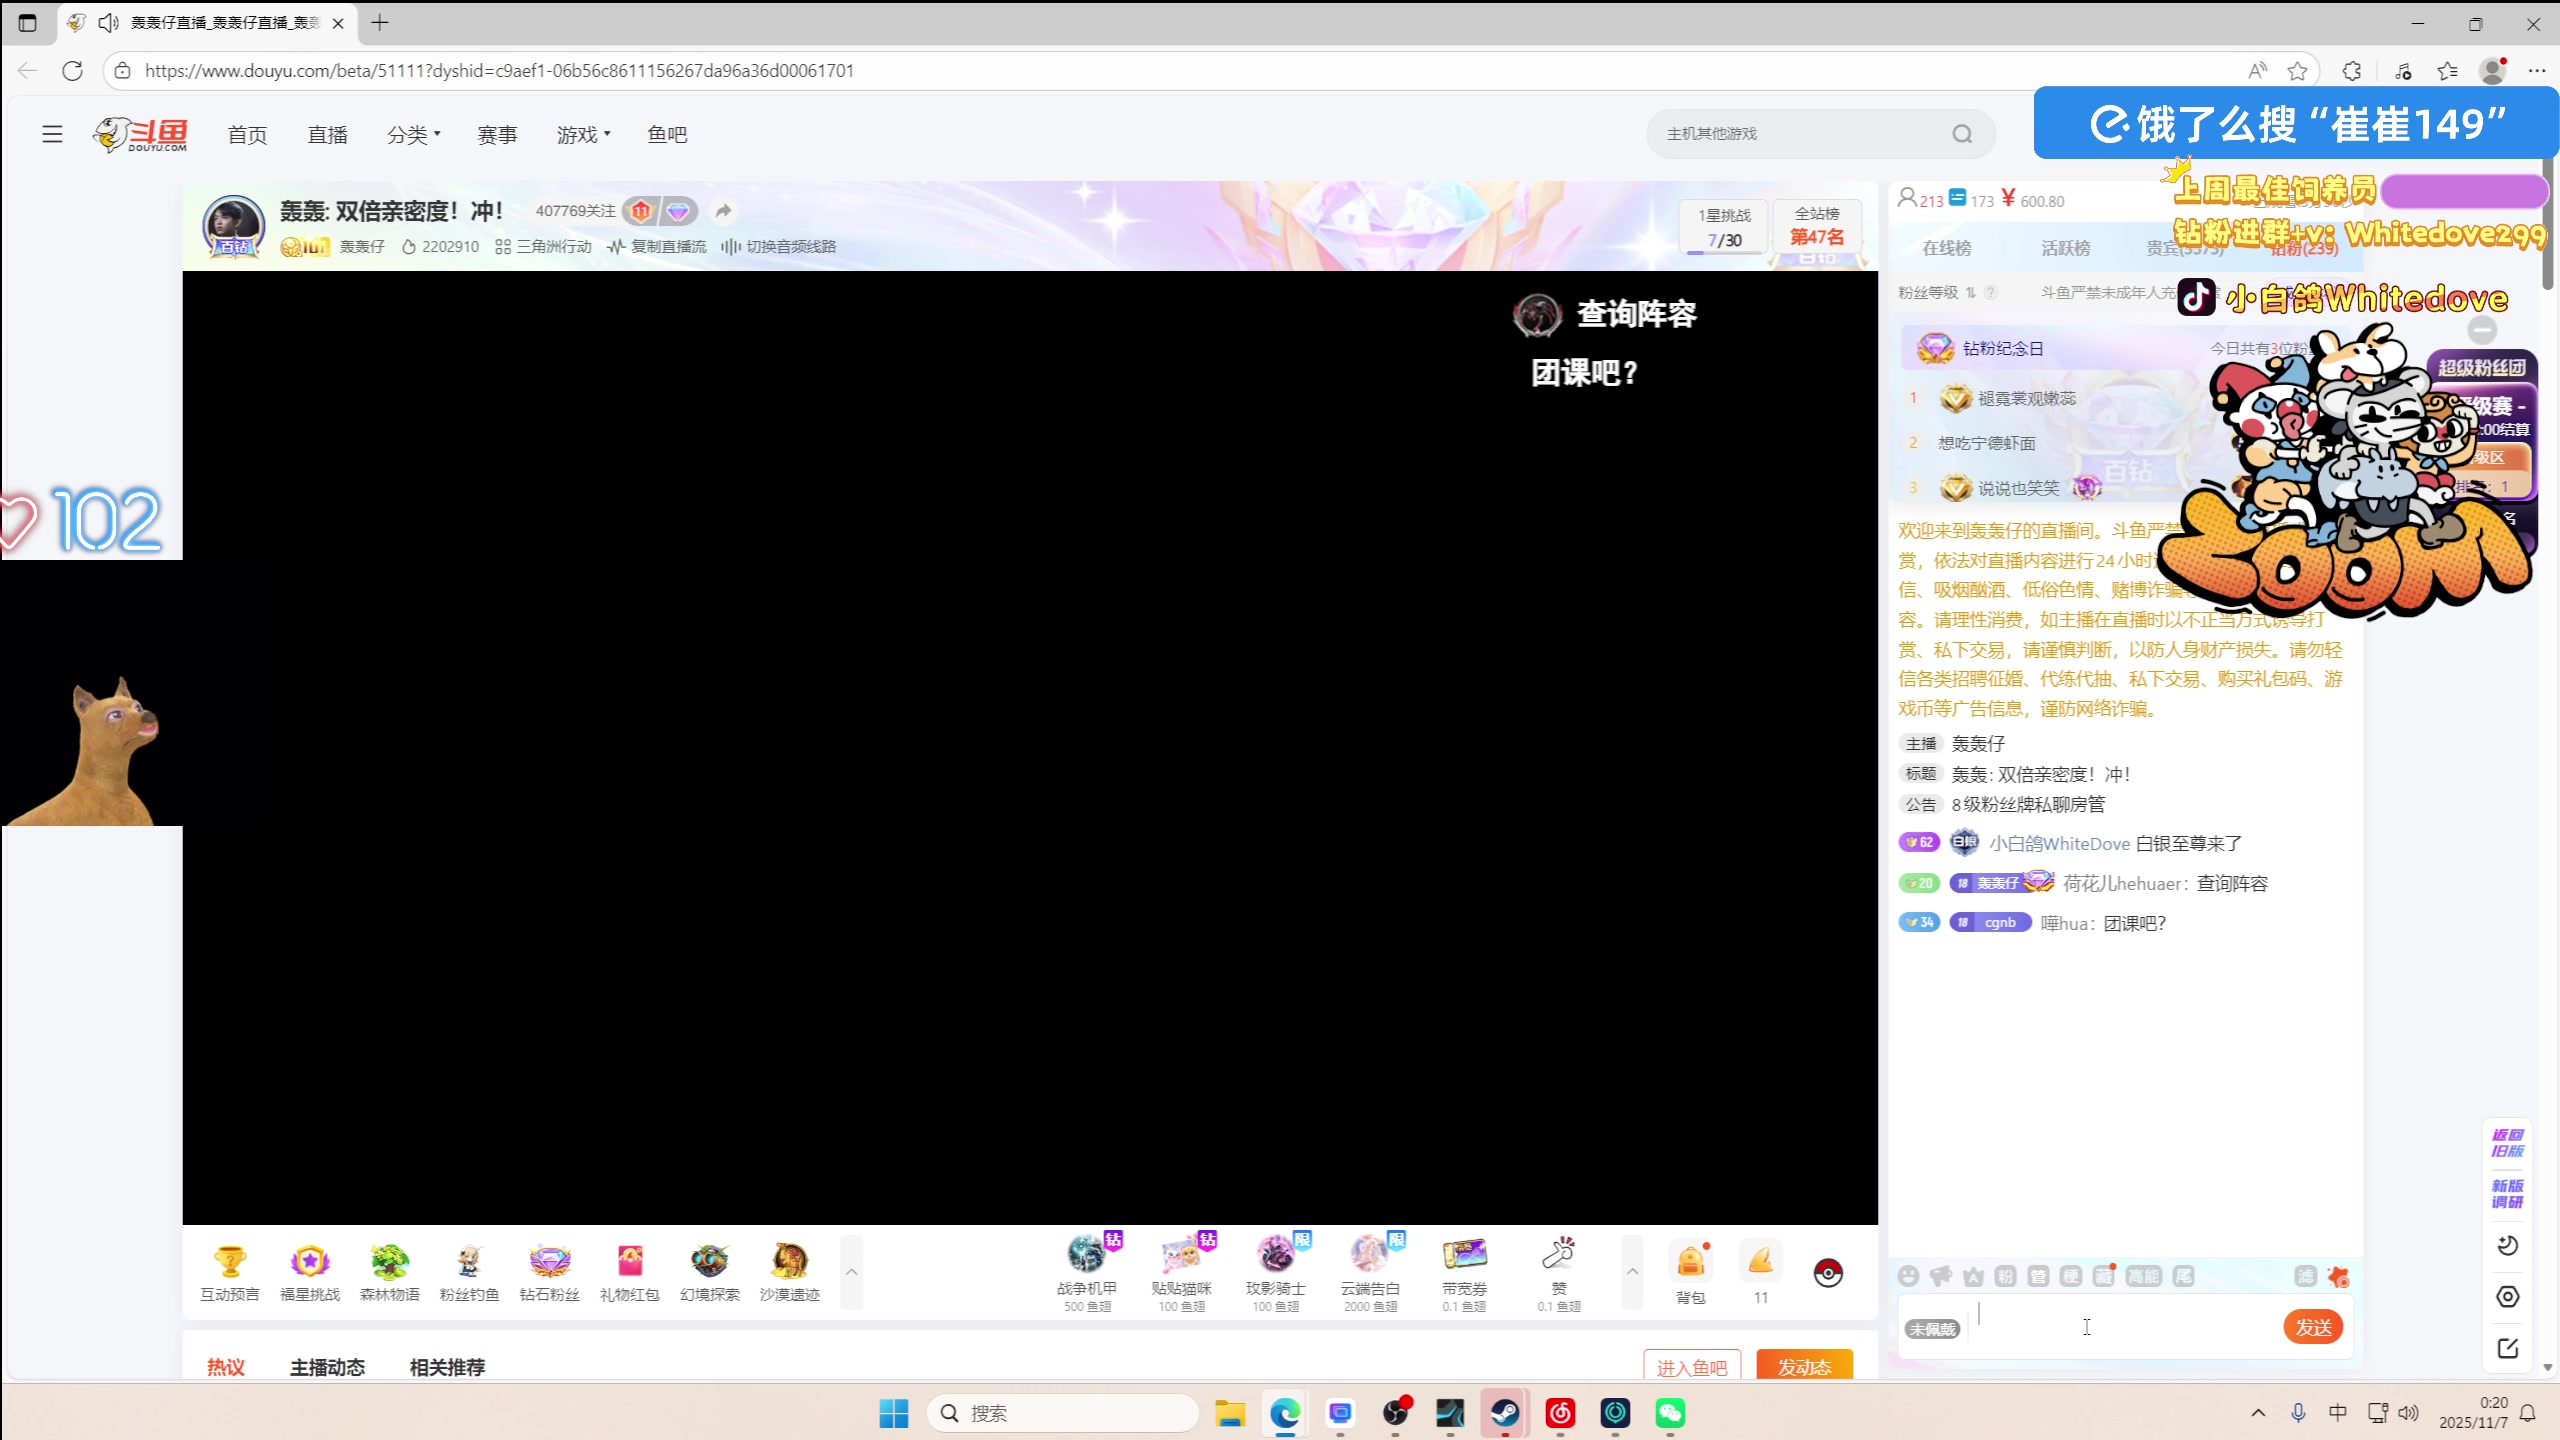Viewport: 2560px width, 1440px height.
Task: Click the megaphone horn icon in chat
Action: 1941,1276
